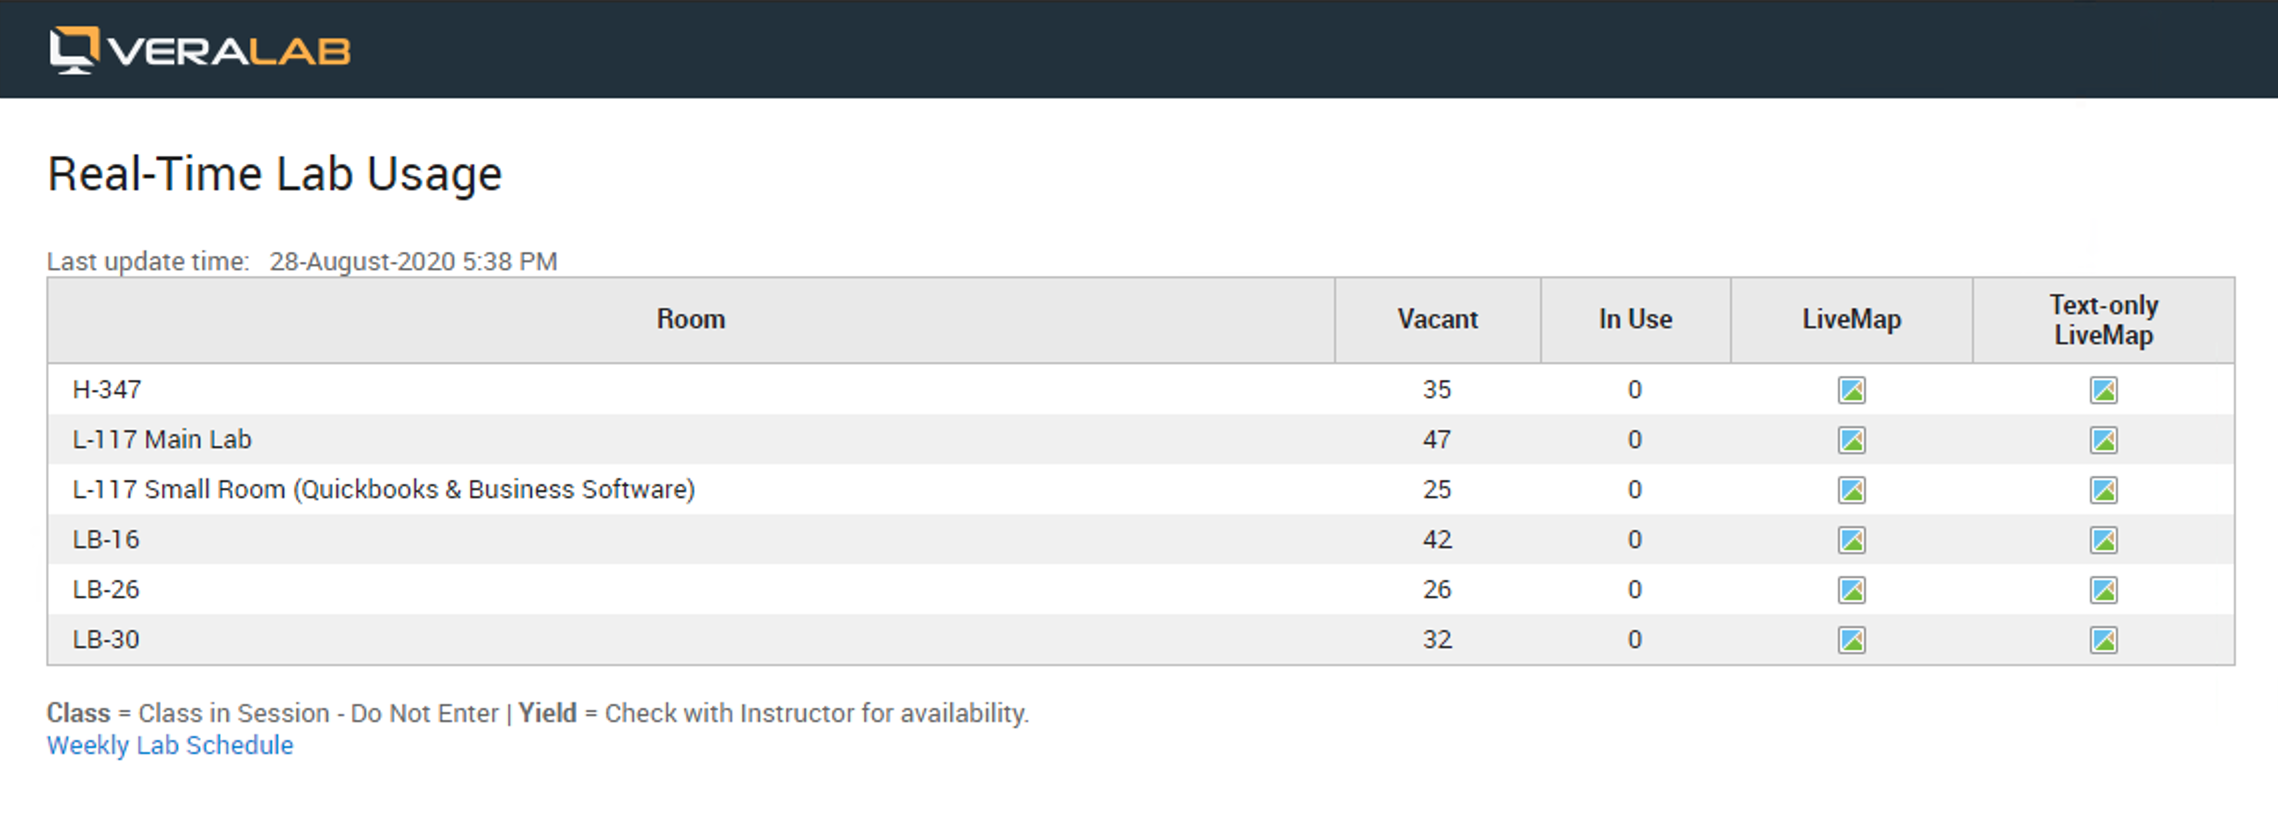Viewport: 2278px width, 826px height.
Task: Open LiveMap for room H-347
Action: point(1851,390)
